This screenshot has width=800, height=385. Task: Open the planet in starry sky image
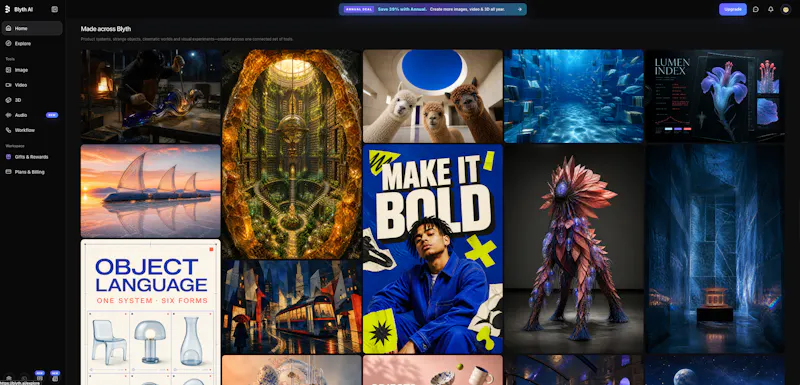tap(715, 370)
